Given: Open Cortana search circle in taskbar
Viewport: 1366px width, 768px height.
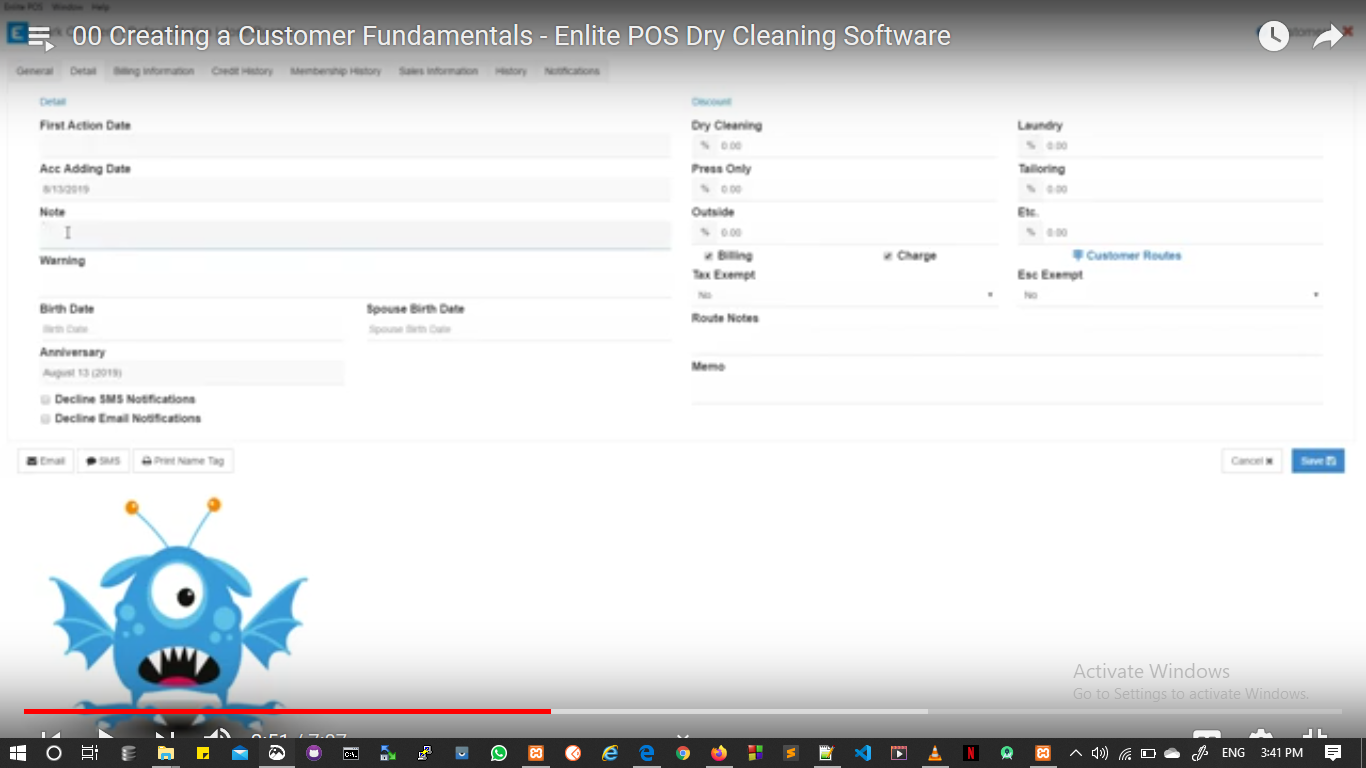Looking at the screenshot, I should [x=54, y=753].
